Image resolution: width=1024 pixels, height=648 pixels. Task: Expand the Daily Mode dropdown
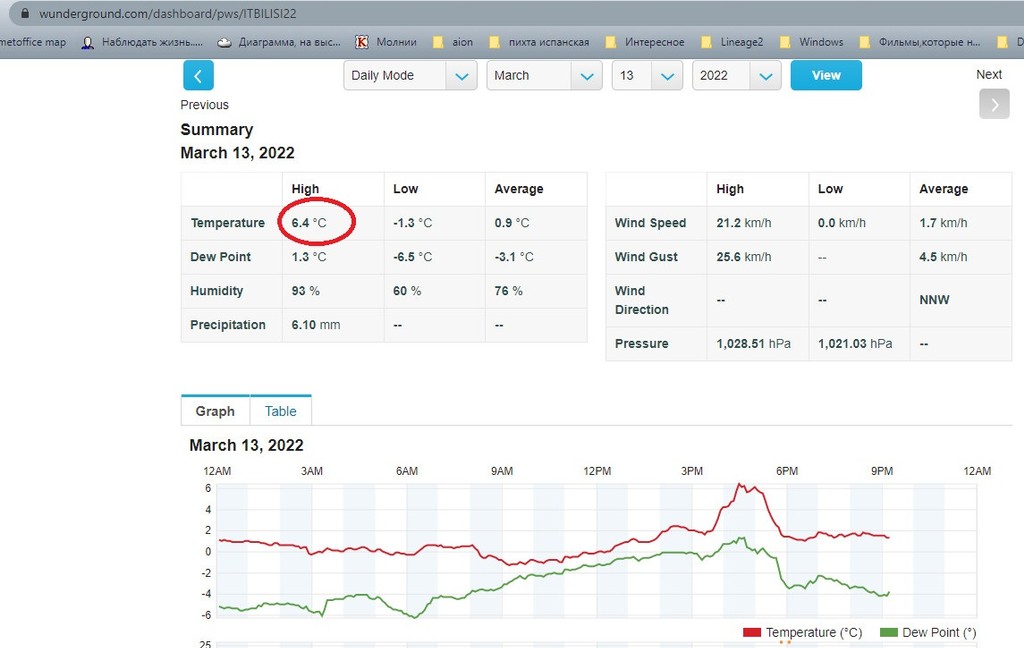click(410, 76)
